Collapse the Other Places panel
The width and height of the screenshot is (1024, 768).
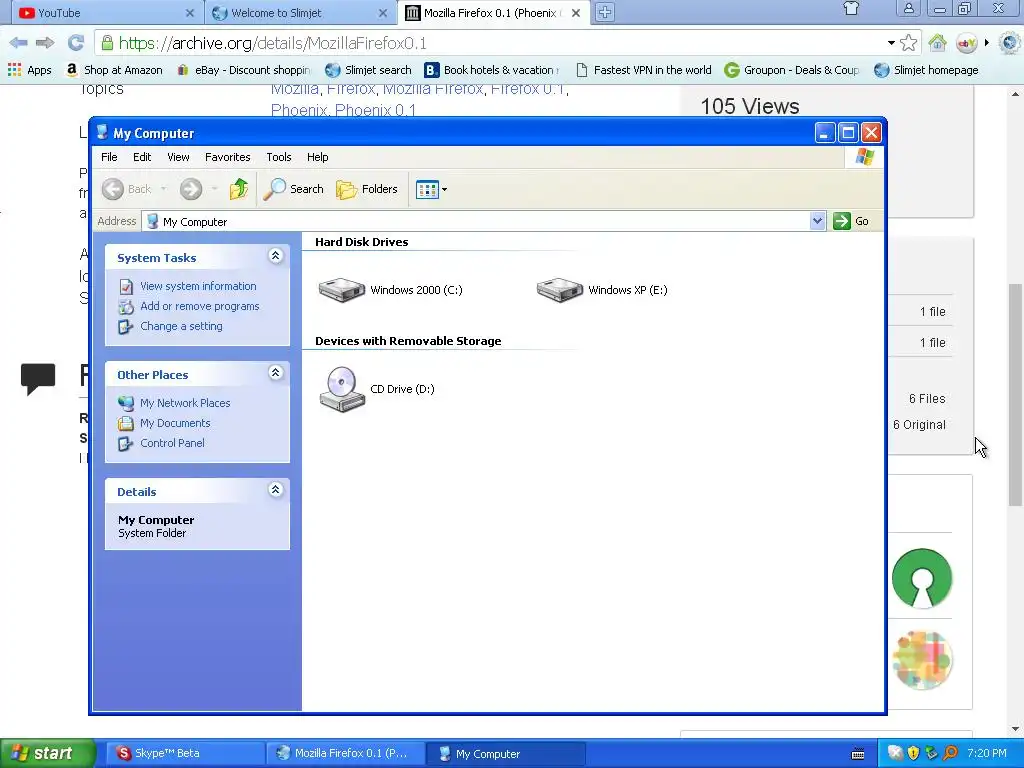[276, 373]
